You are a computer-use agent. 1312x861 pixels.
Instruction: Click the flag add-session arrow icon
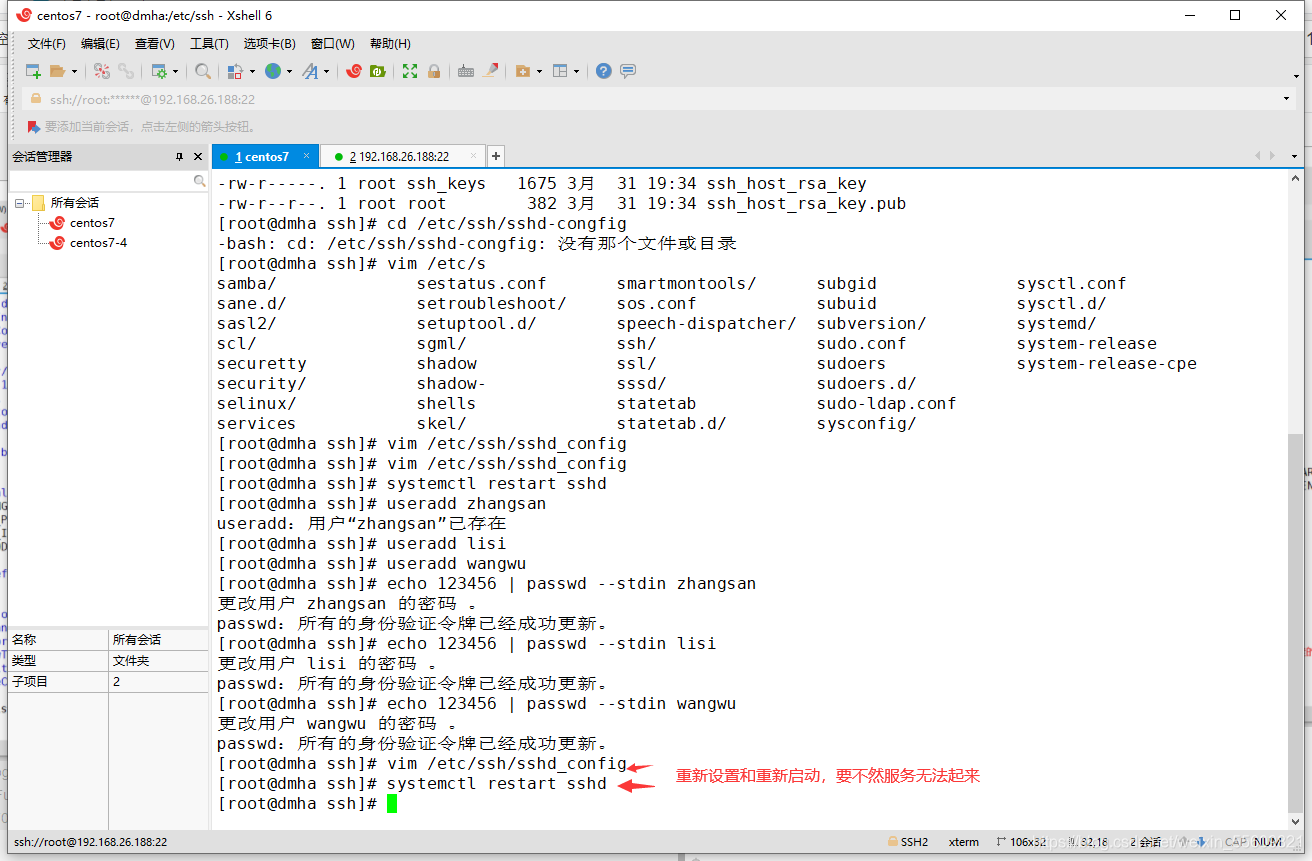(x=34, y=127)
